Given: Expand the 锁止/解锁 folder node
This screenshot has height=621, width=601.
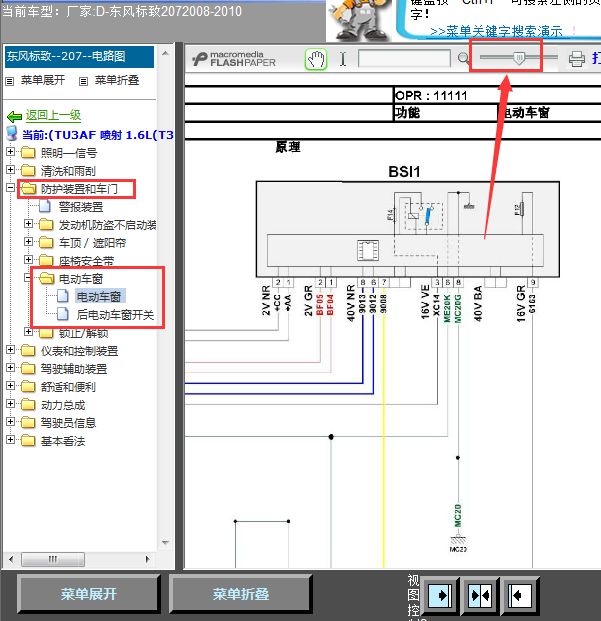Looking at the screenshot, I should click(x=29, y=331).
